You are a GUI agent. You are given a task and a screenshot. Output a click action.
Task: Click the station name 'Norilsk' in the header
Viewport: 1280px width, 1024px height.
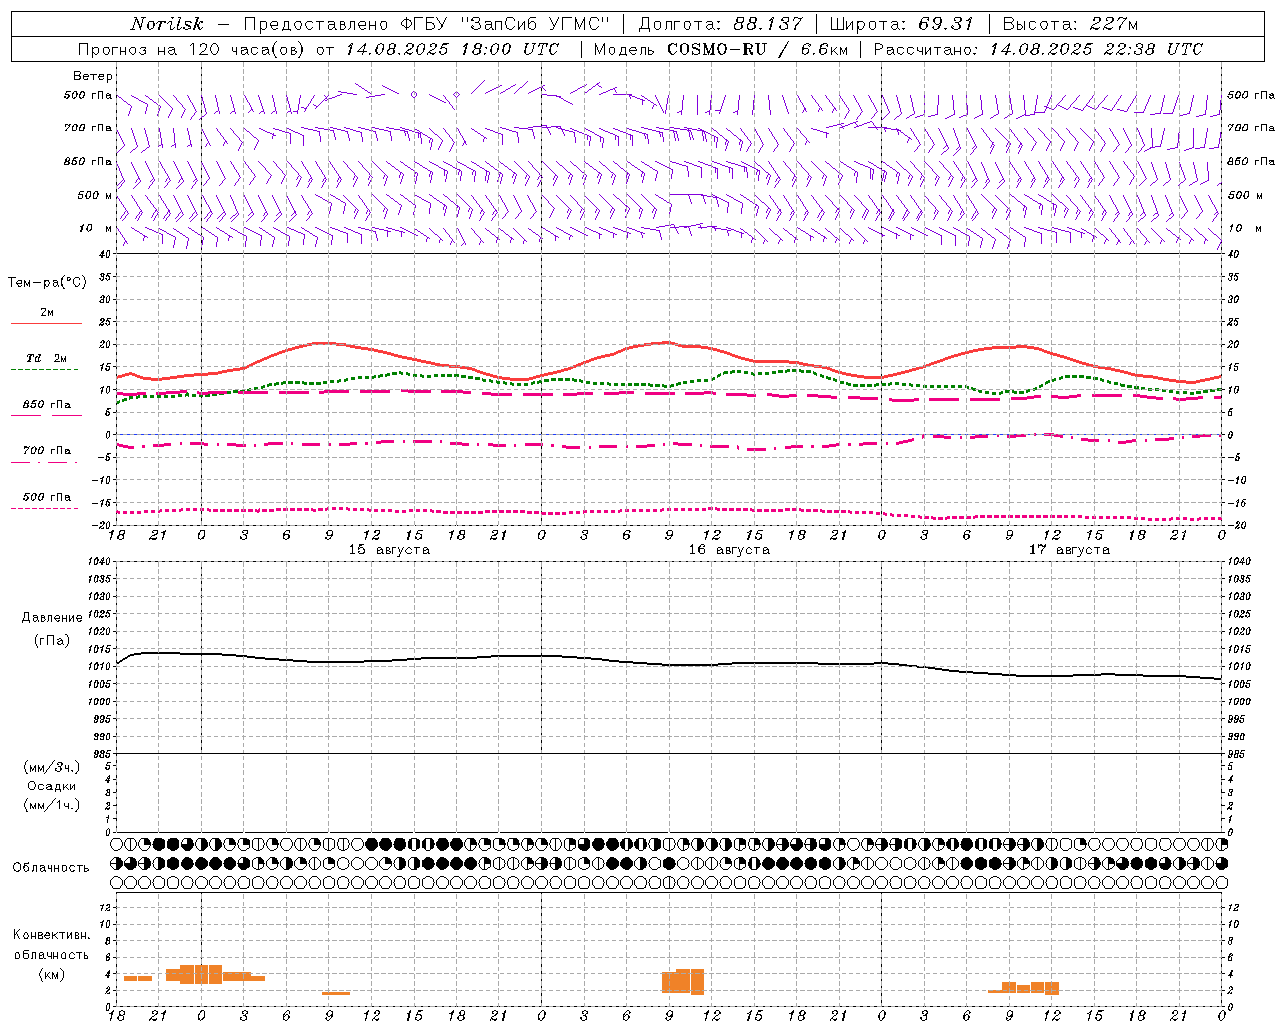coord(167,24)
